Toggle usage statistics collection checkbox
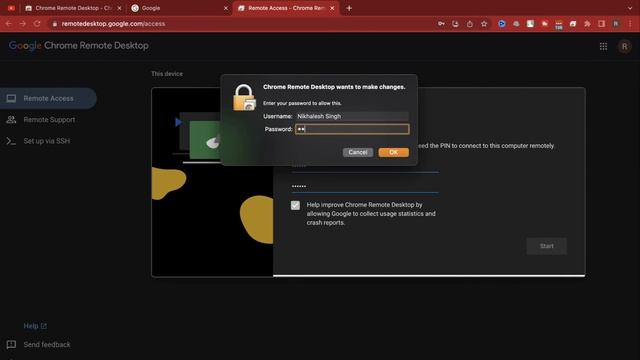Screen dimensions: 640x360 pos(295,205)
